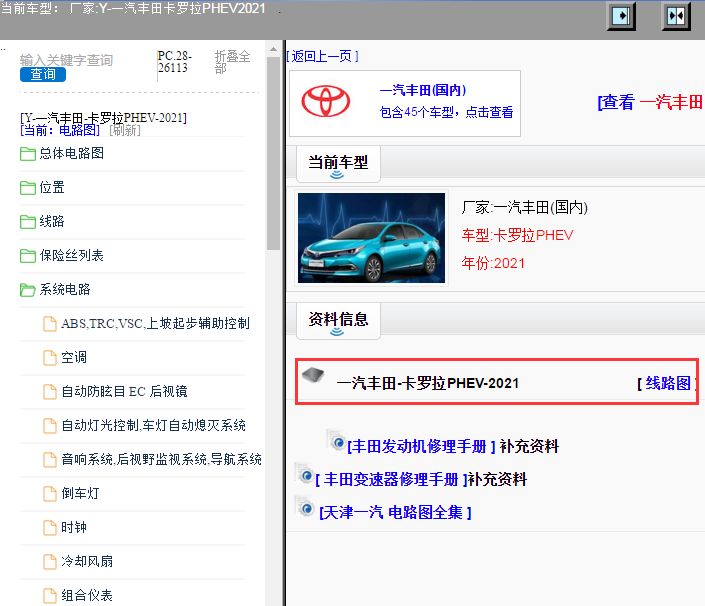This screenshot has width=705, height=606.
Task: Select 保险丝列表 tree item
Action: coord(71,255)
